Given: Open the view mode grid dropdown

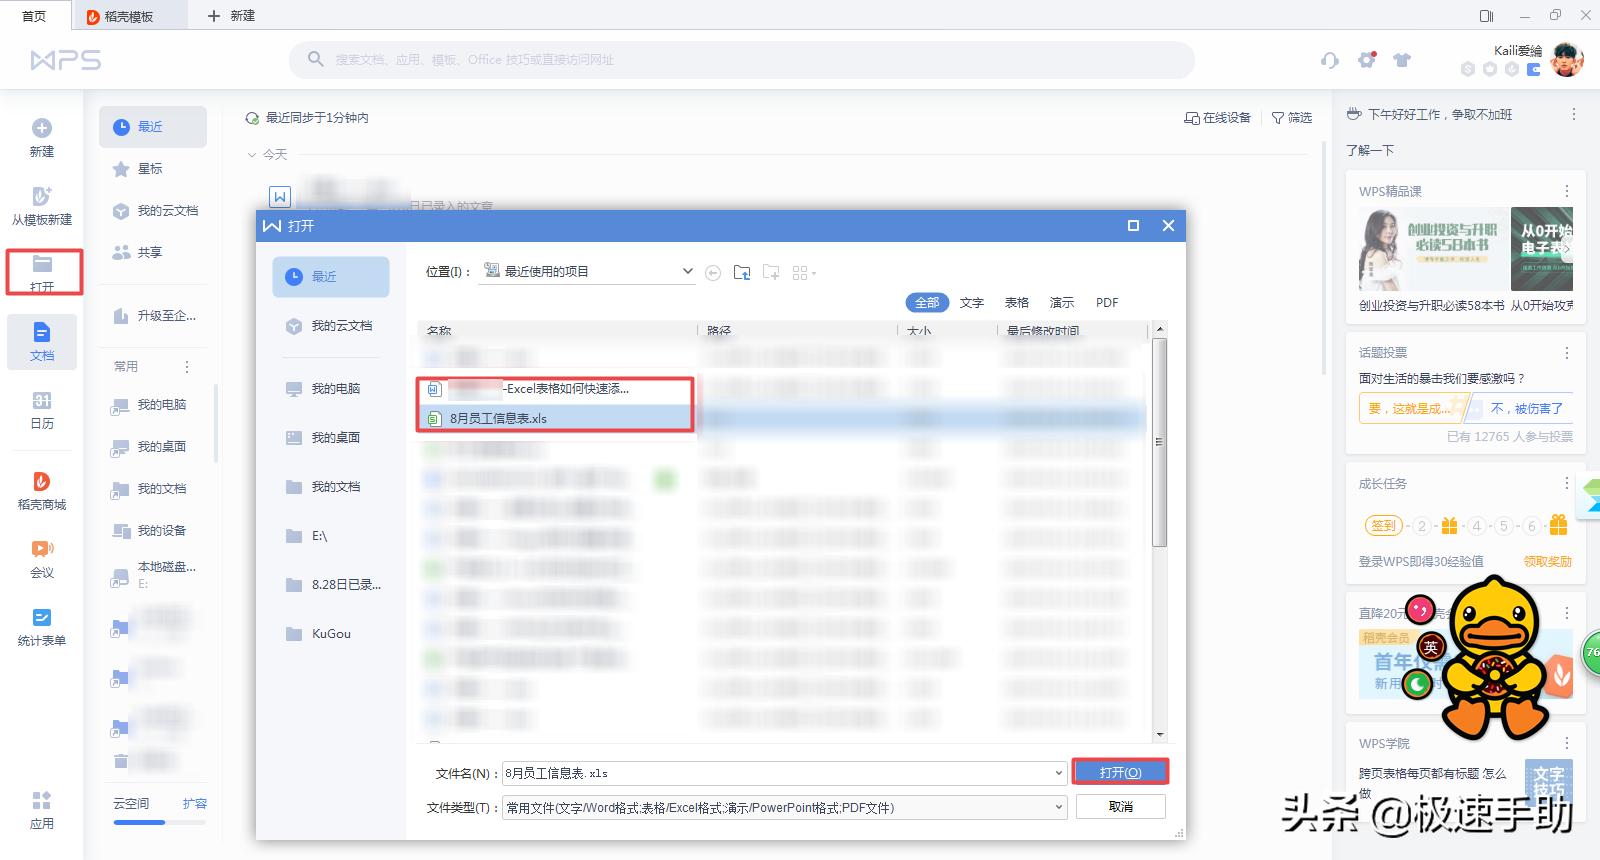Looking at the screenshot, I should 804,273.
